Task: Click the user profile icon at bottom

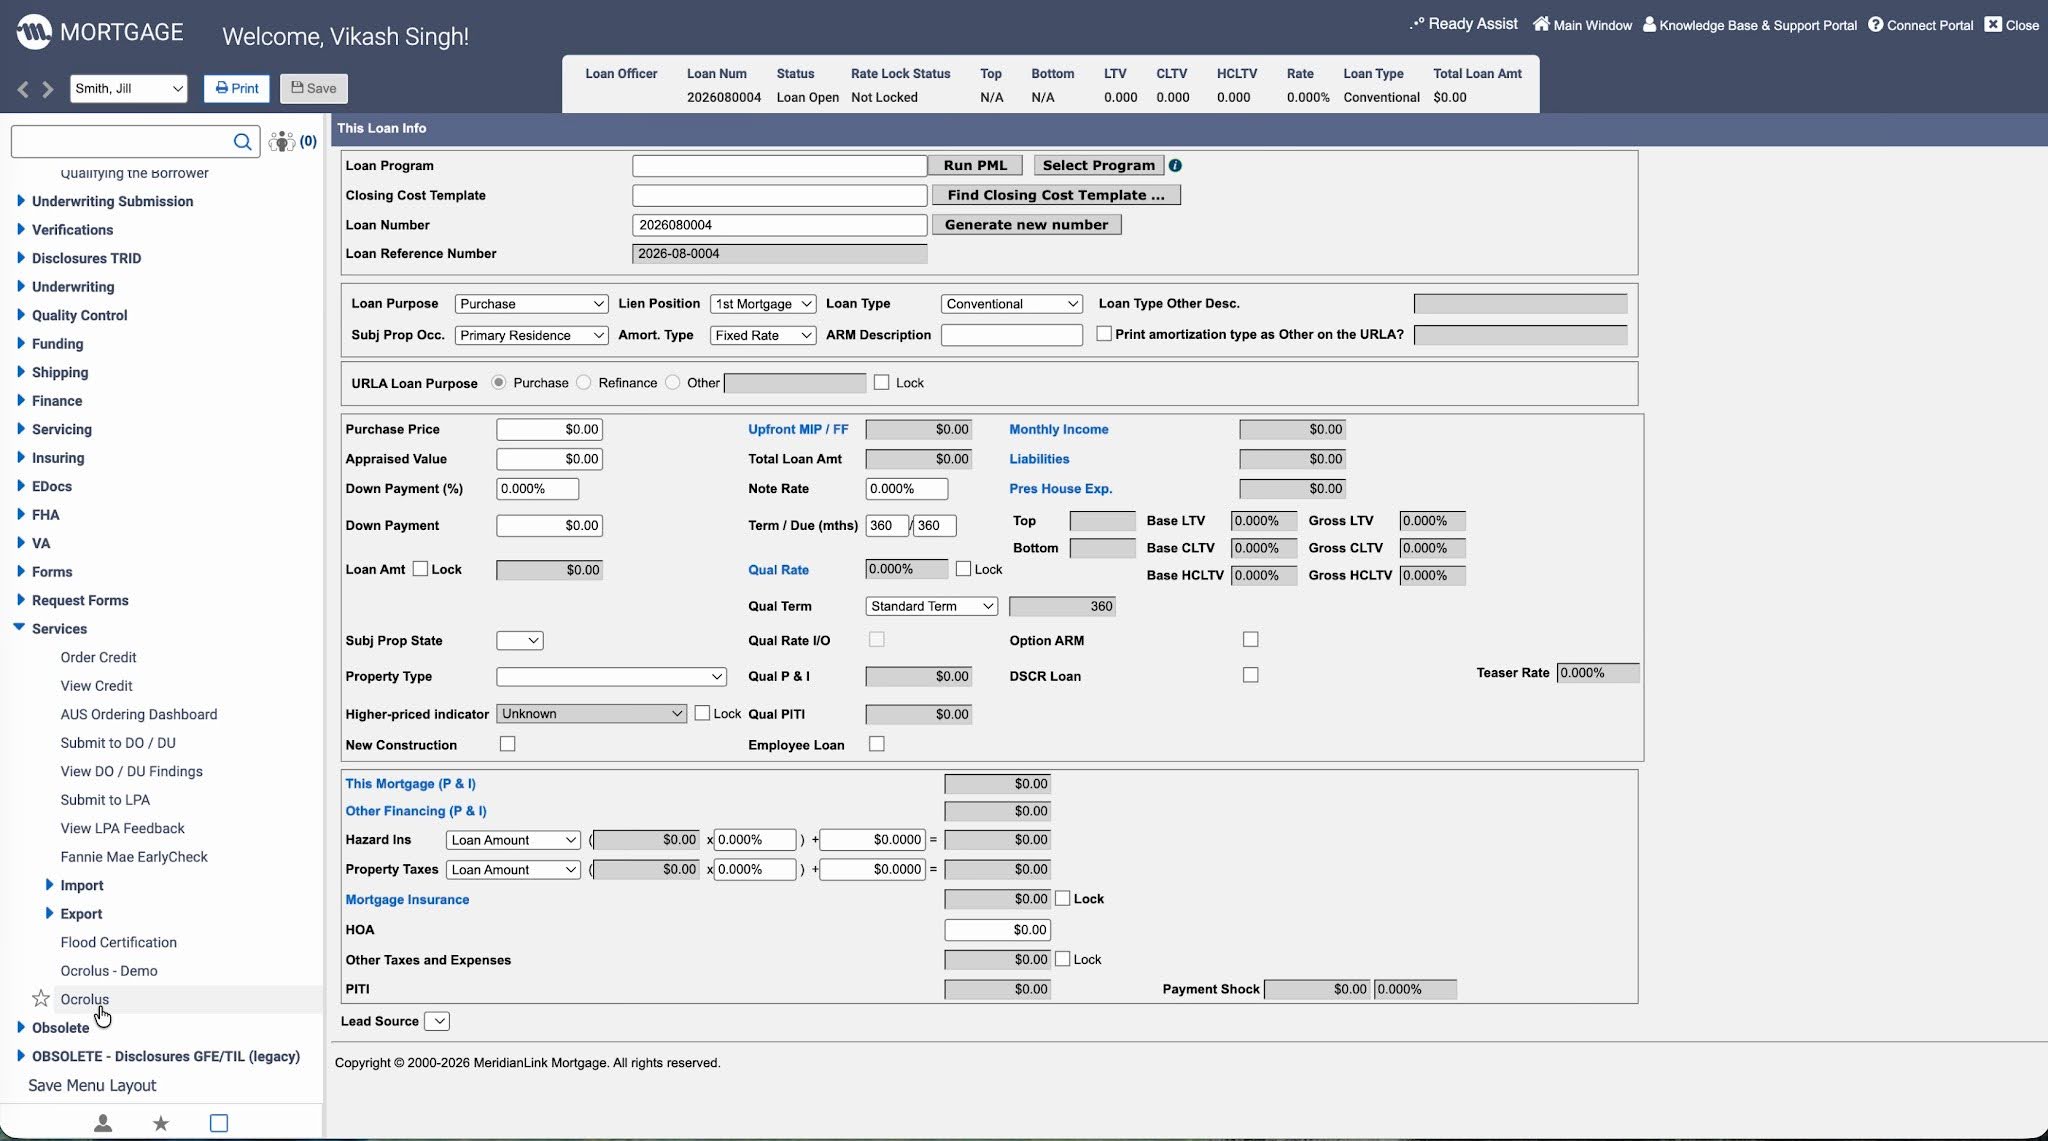Action: (x=103, y=1124)
